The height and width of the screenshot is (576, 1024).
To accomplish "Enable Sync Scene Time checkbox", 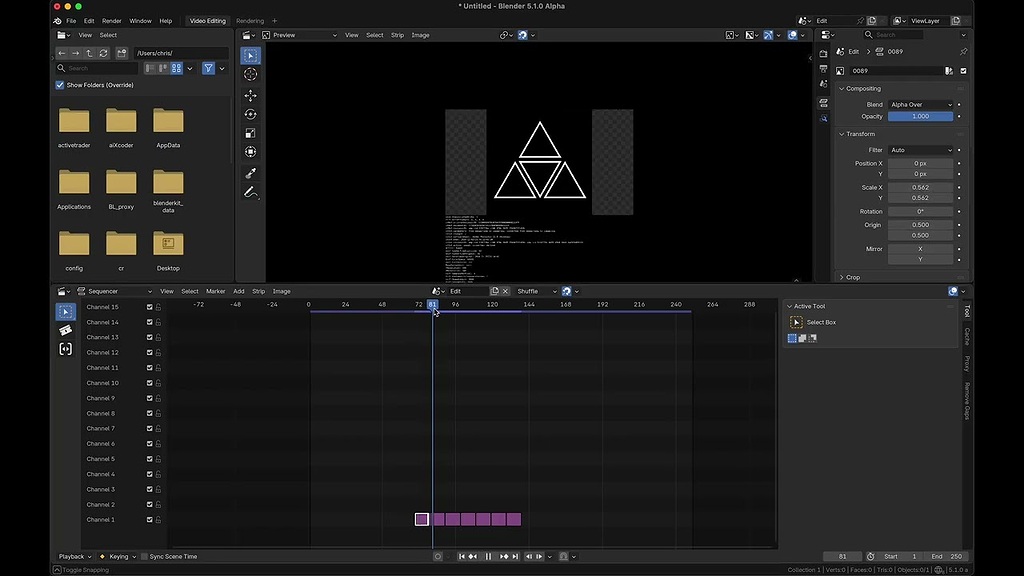I will 144,556.
